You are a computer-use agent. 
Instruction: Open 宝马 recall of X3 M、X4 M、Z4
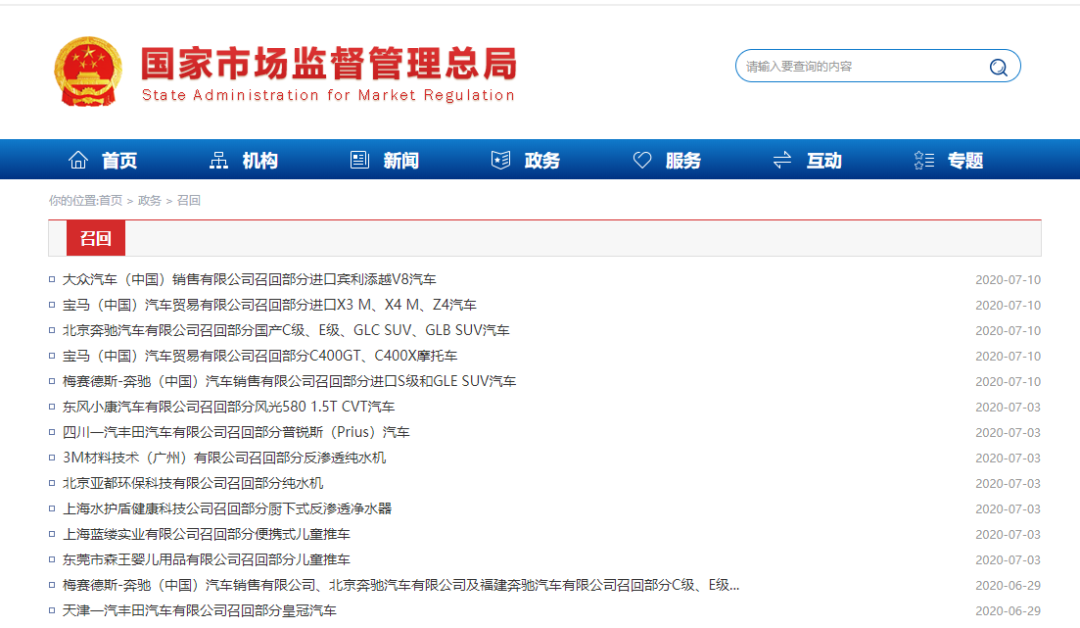click(x=269, y=304)
